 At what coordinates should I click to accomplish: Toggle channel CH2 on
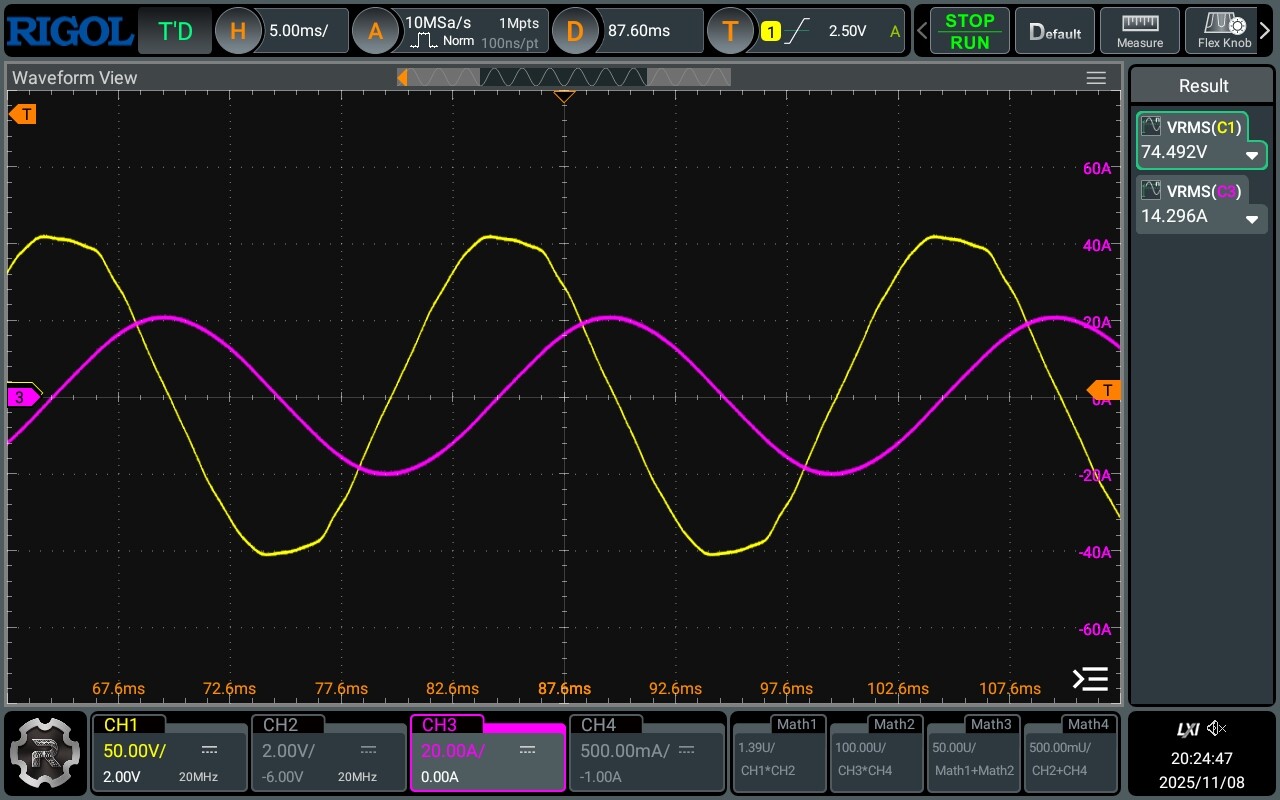click(327, 752)
